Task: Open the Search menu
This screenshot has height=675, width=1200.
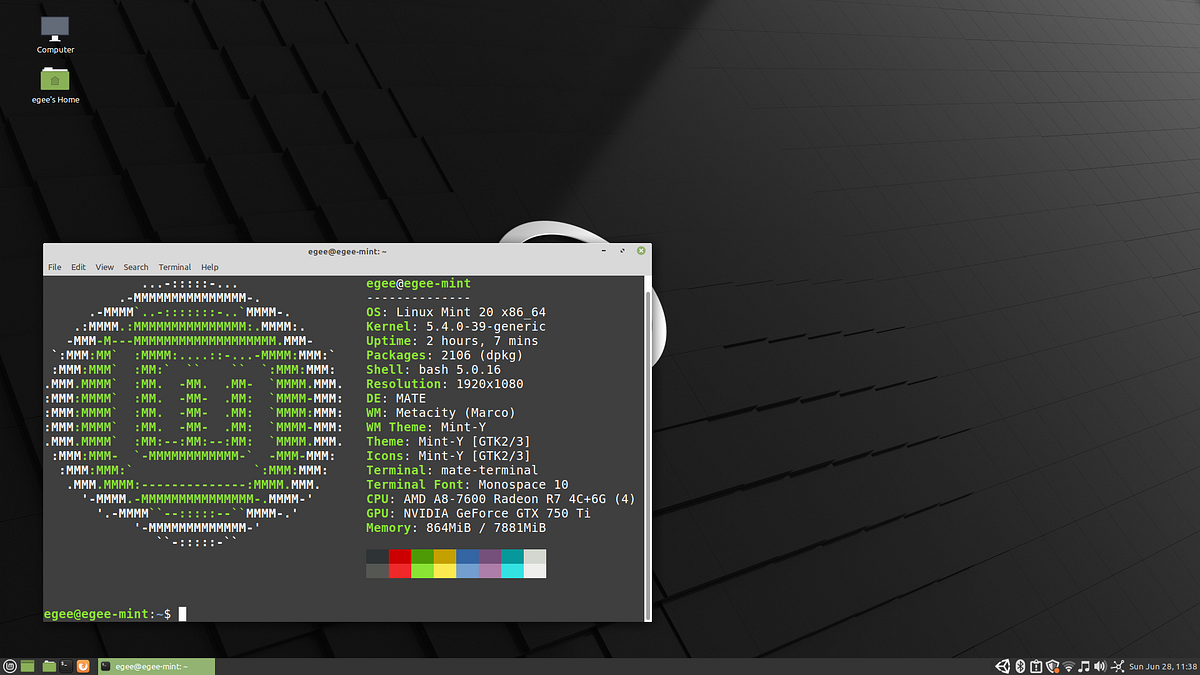Action: click(136, 267)
